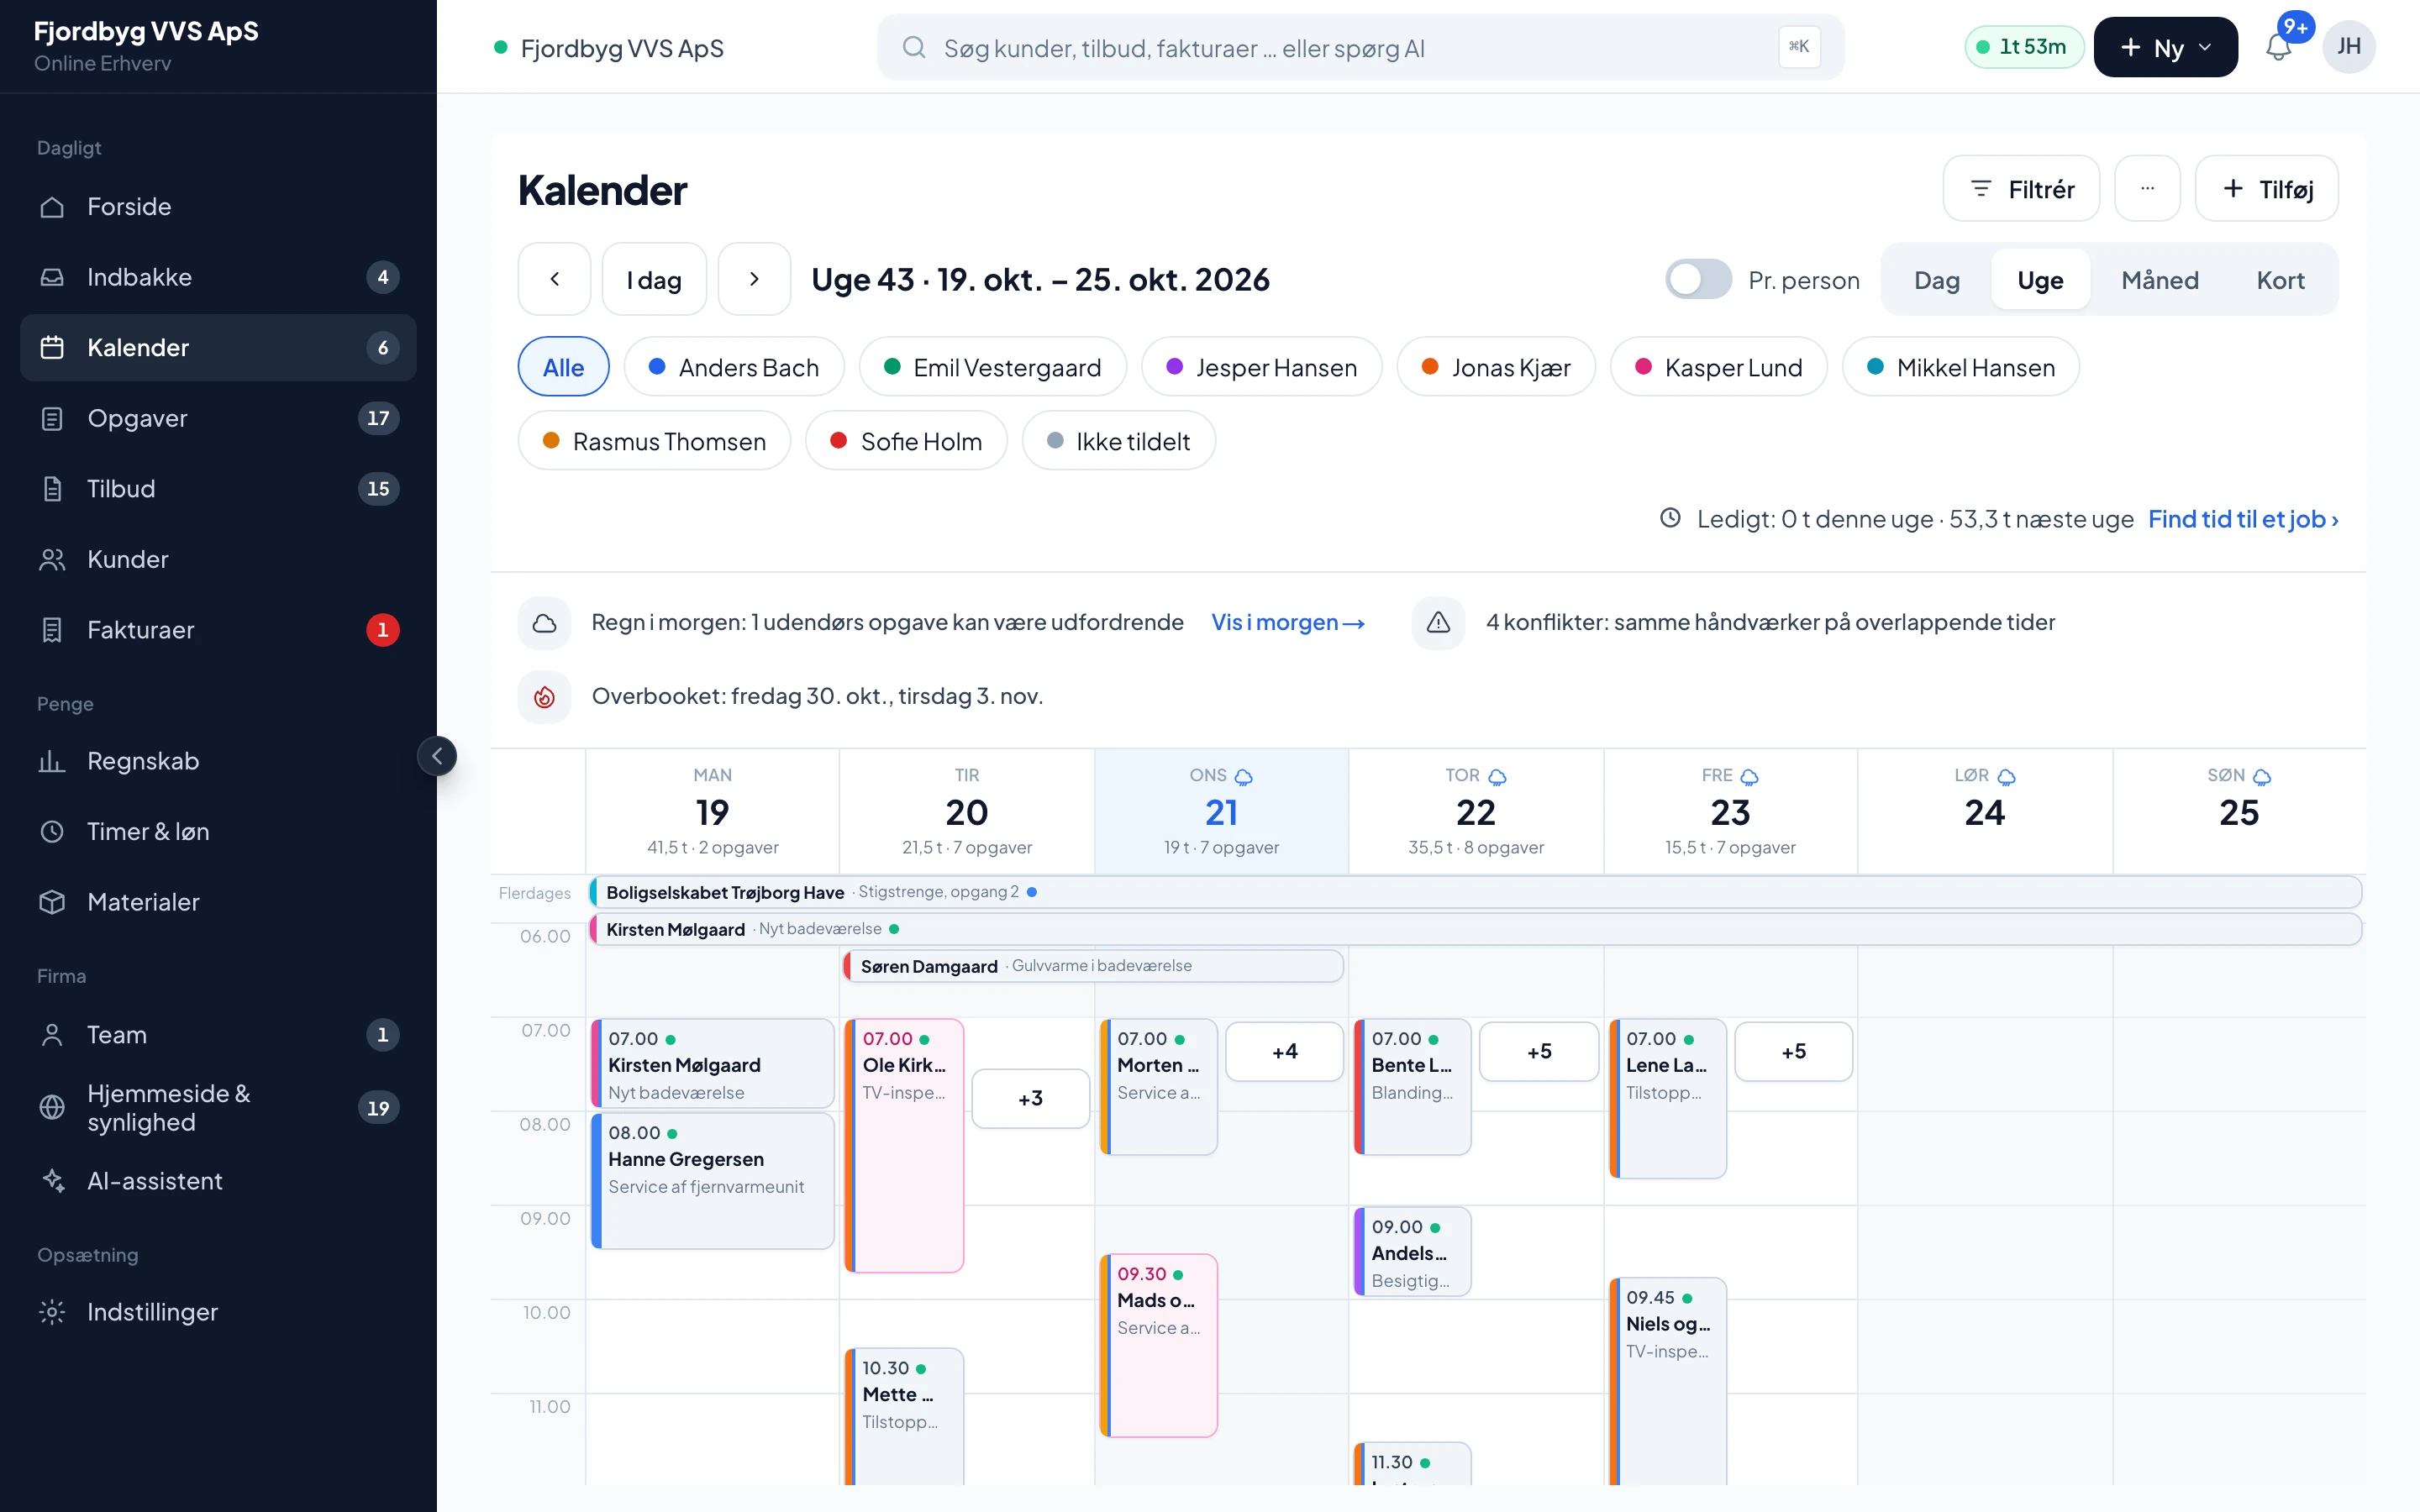The width and height of the screenshot is (2420, 1512).
Task: Select the Alle filter chip
Action: tap(563, 367)
